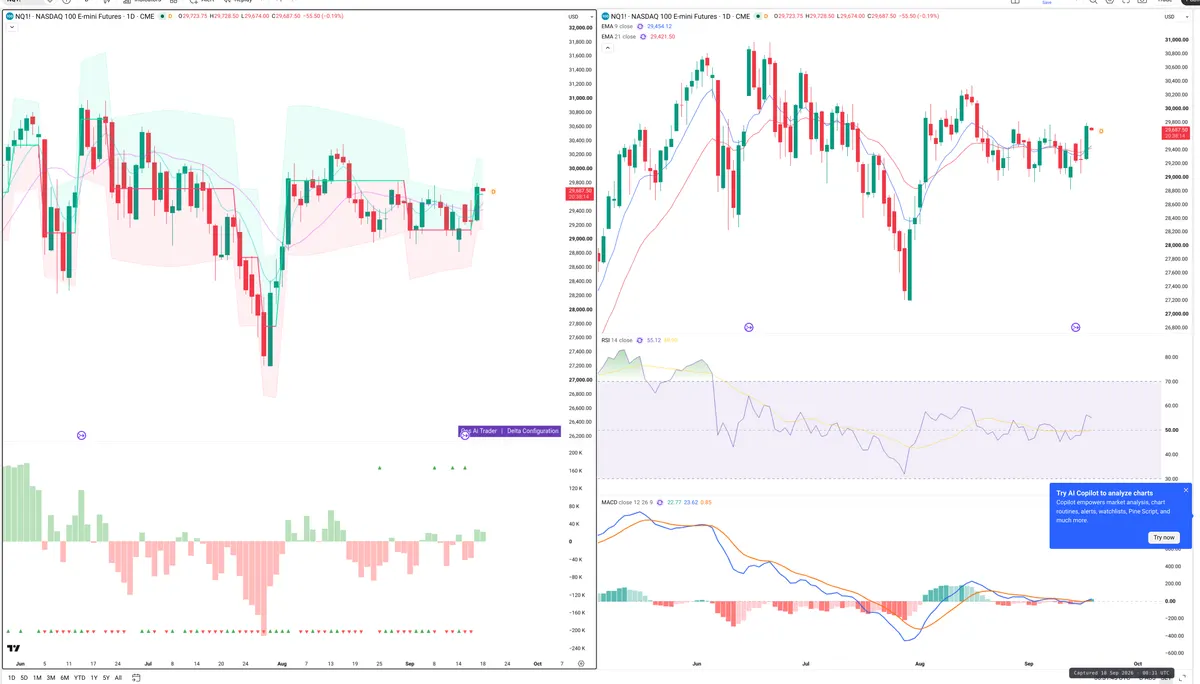Click right purple event marker on right chart
1200x684 pixels.
(x=1076, y=327)
